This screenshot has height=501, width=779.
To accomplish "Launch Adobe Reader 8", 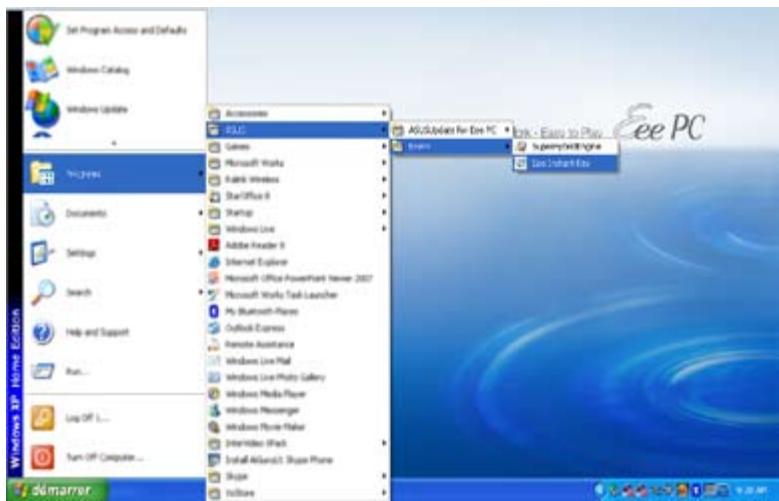I will [x=298, y=246].
